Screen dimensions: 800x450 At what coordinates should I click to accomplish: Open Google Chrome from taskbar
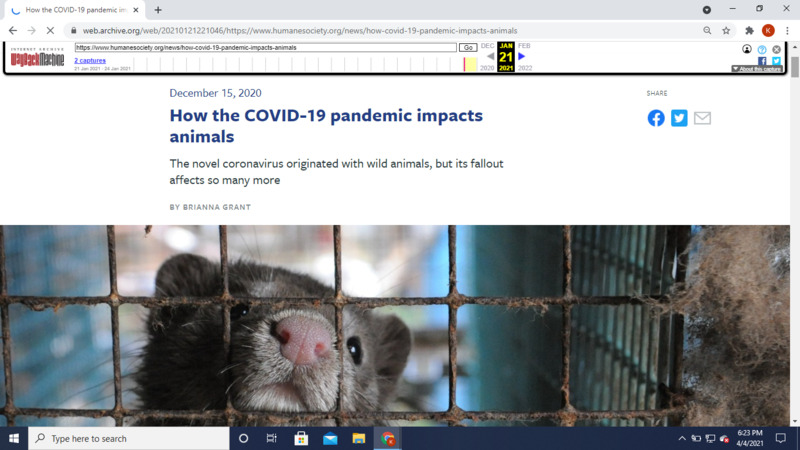pyautogui.click(x=388, y=438)
